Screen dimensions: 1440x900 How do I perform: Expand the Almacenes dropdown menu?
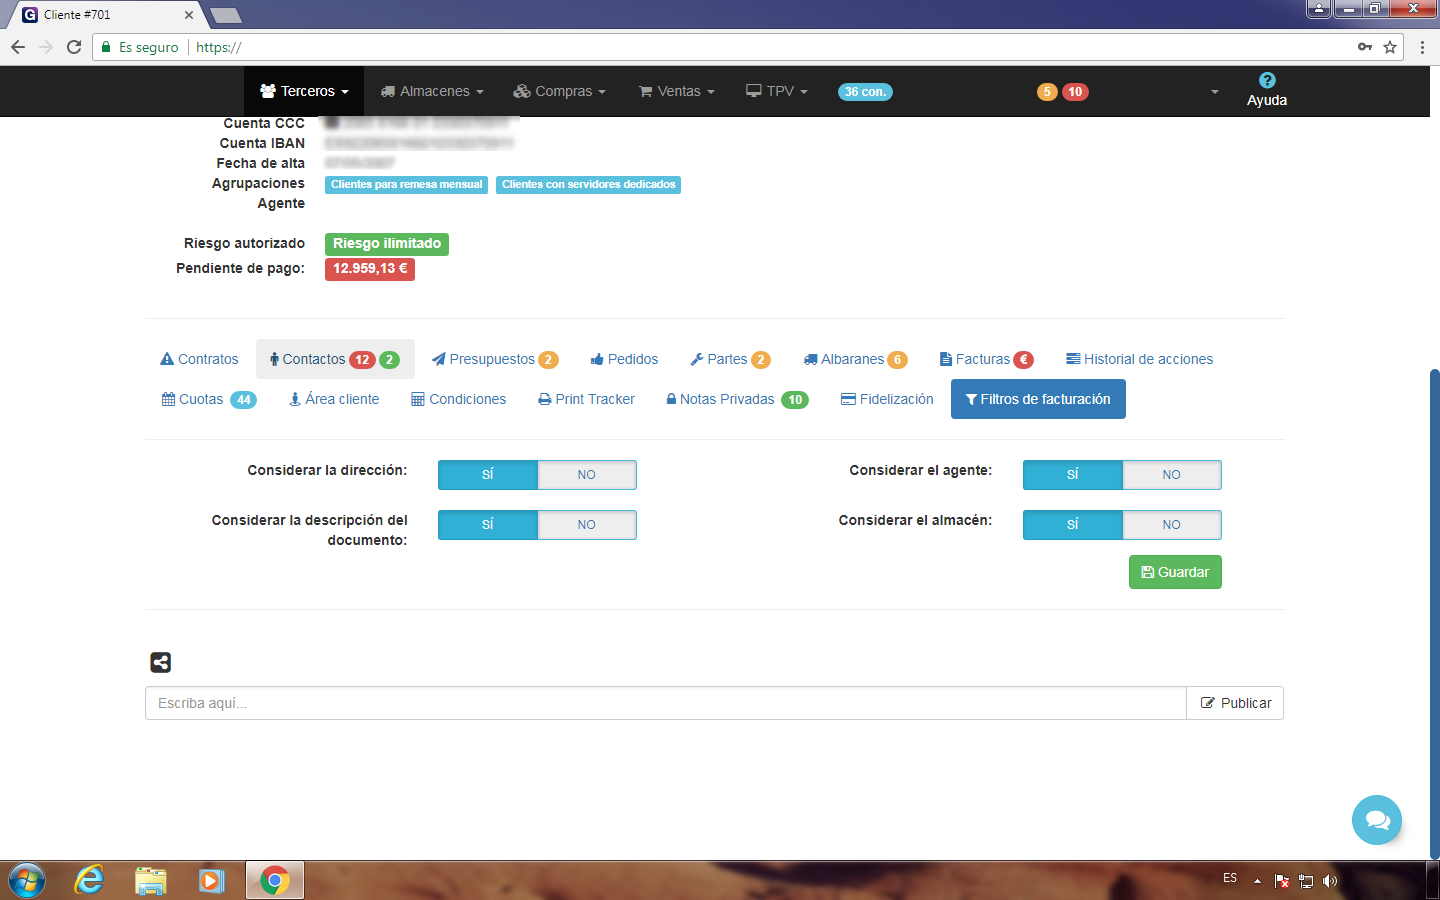click(x=432, y=91)
